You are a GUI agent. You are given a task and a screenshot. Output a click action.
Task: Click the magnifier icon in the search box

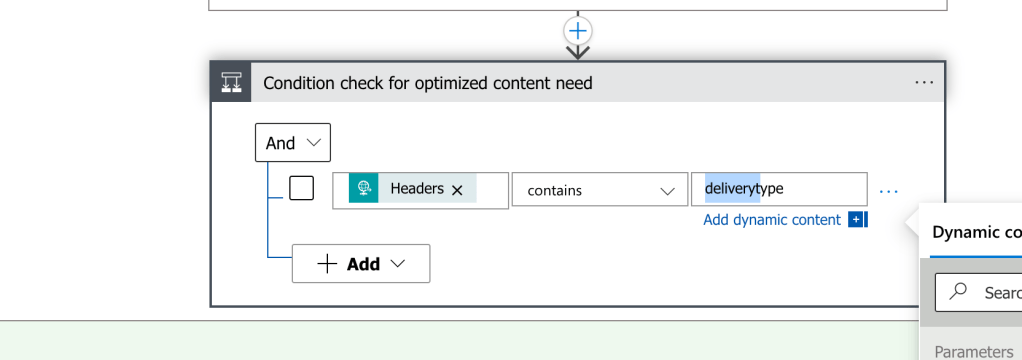(958, 292)
